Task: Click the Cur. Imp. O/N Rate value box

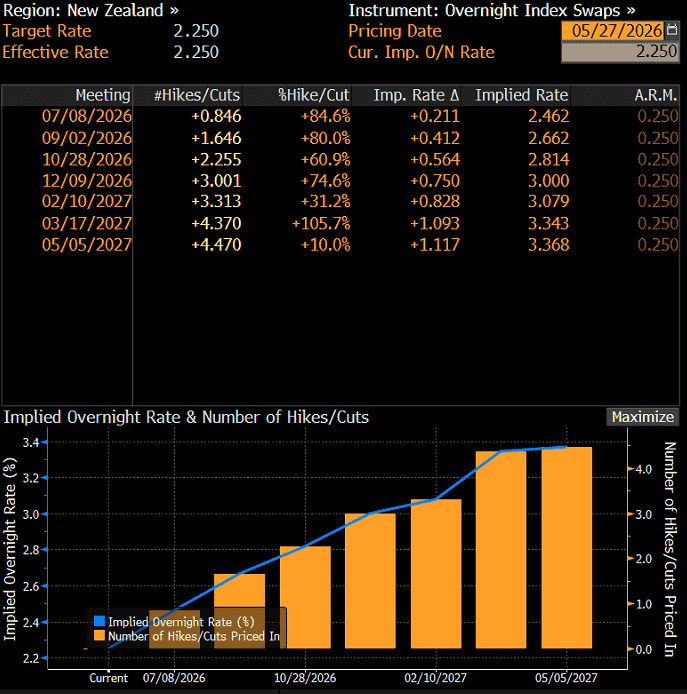Action: pyautogui.click(x=620, y=52)
